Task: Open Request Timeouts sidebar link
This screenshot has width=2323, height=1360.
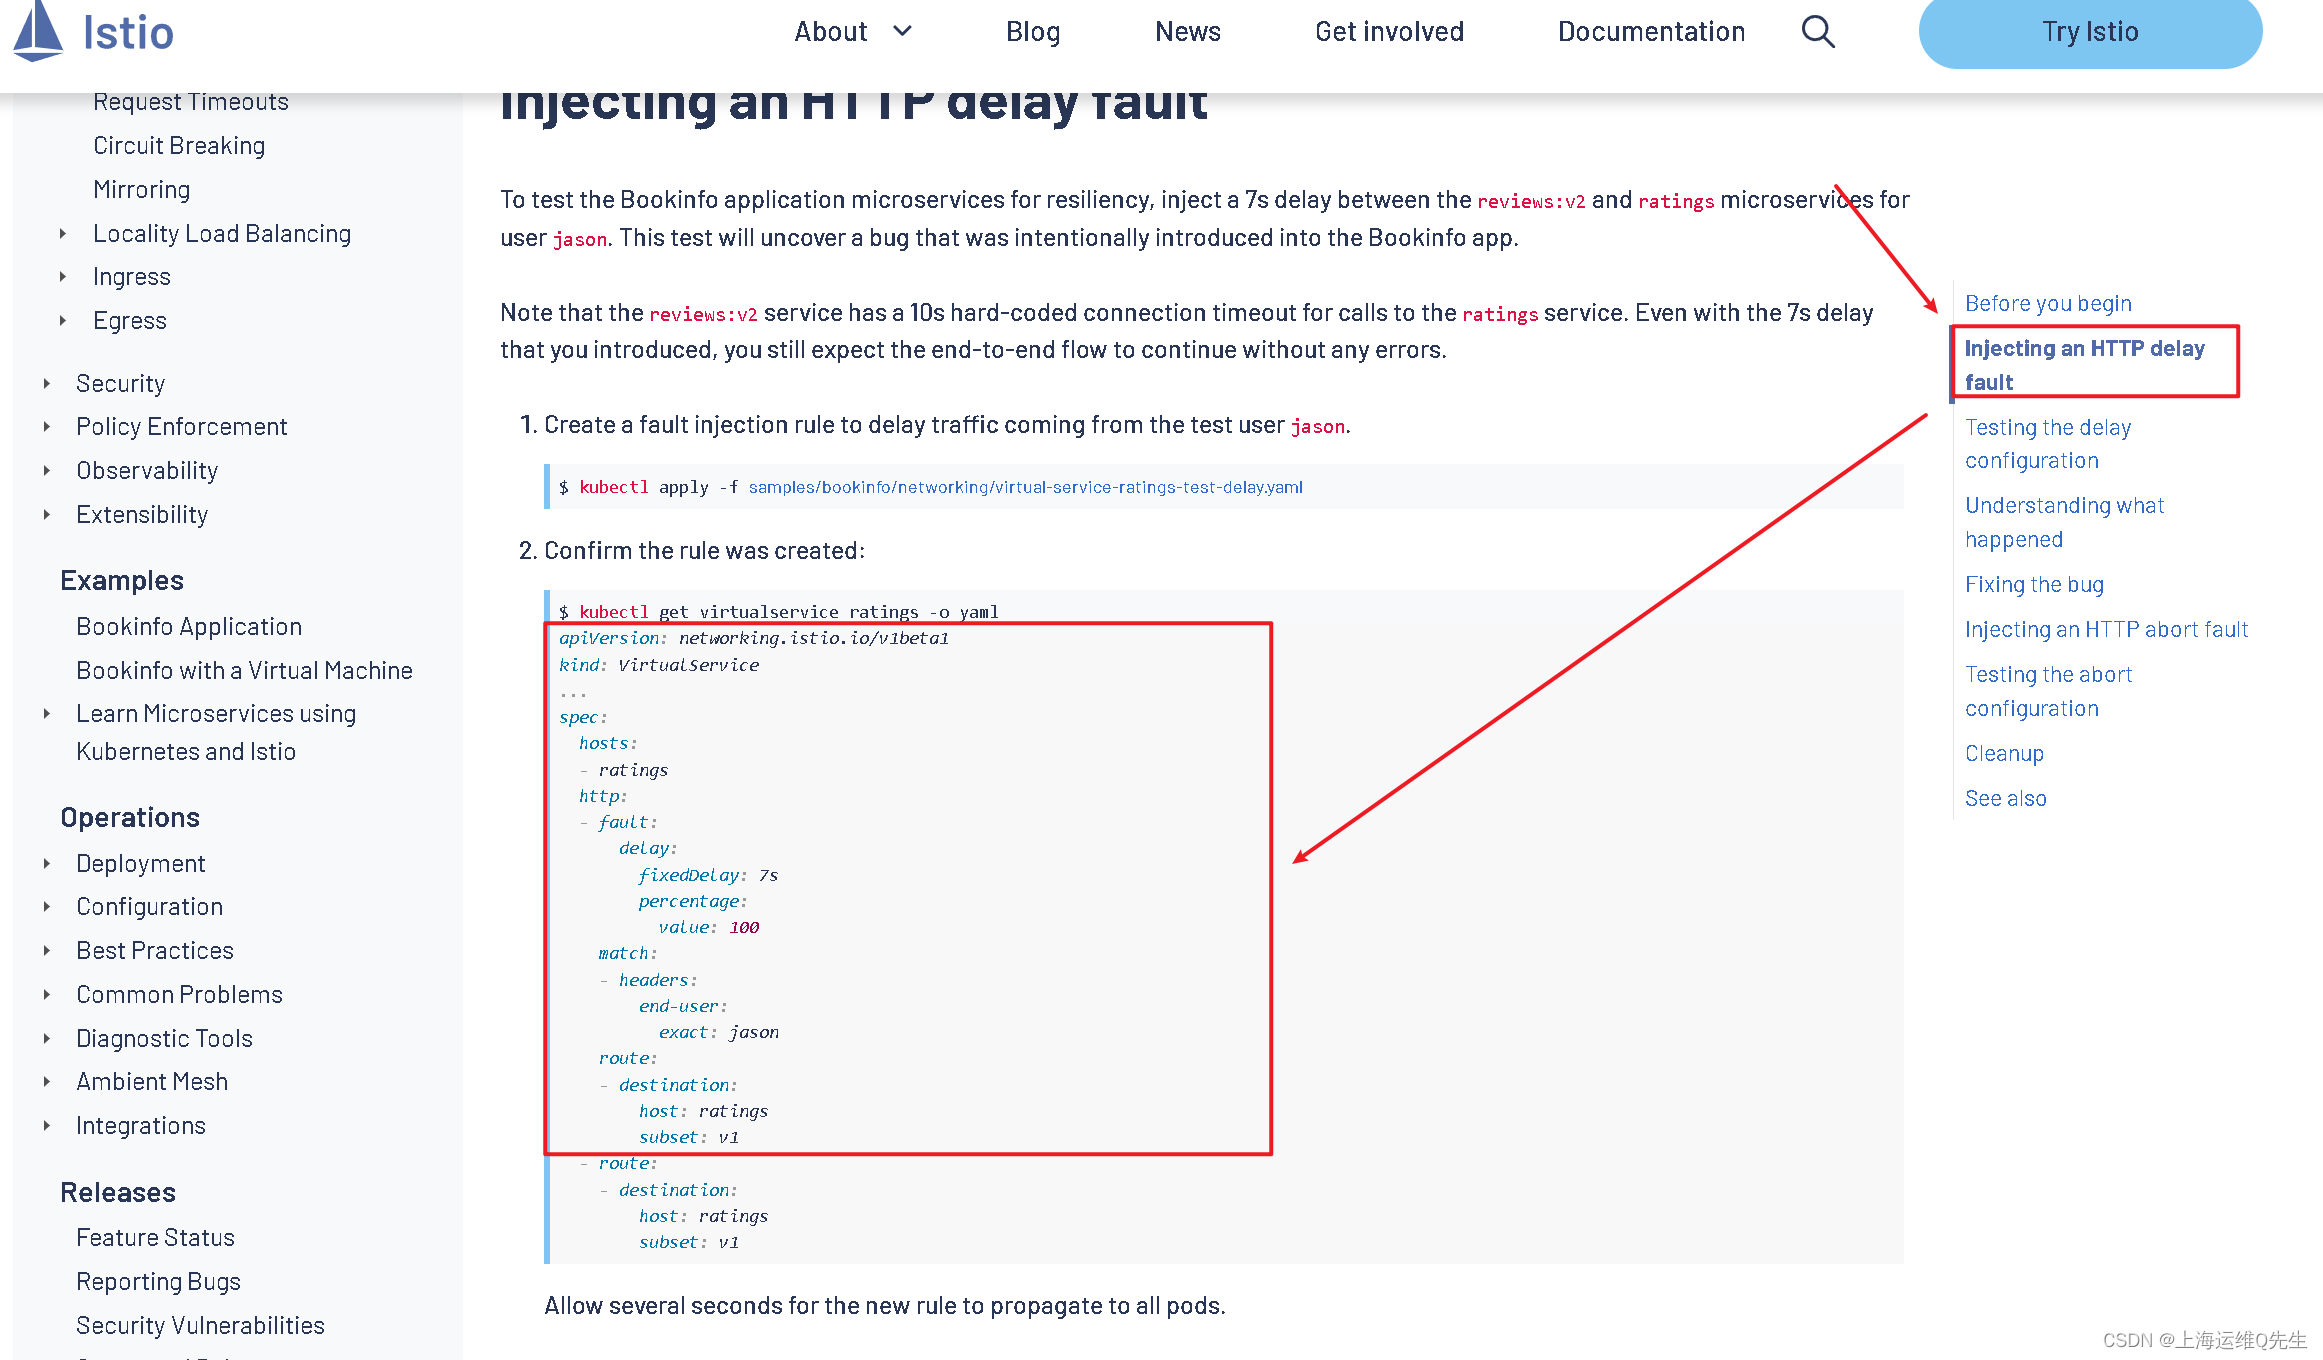Action: (190, 102)
